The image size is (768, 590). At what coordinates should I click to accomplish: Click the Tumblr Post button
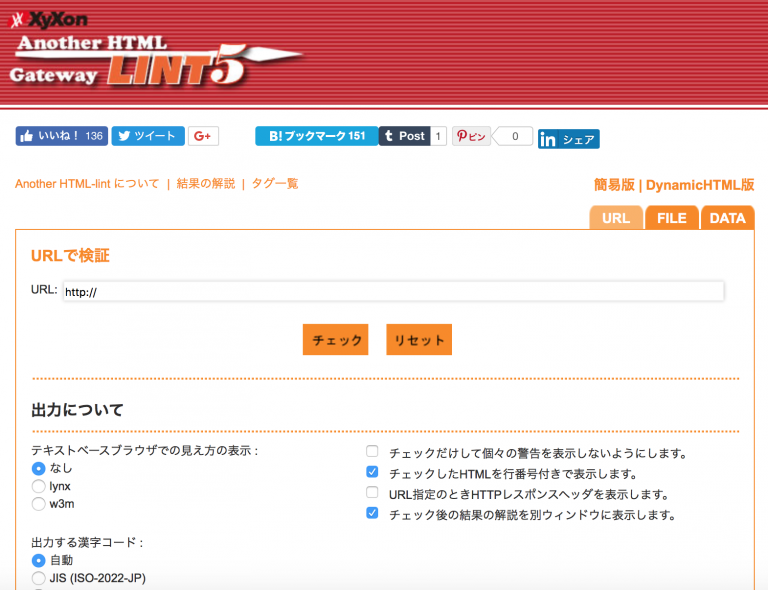tap(405, 136)
